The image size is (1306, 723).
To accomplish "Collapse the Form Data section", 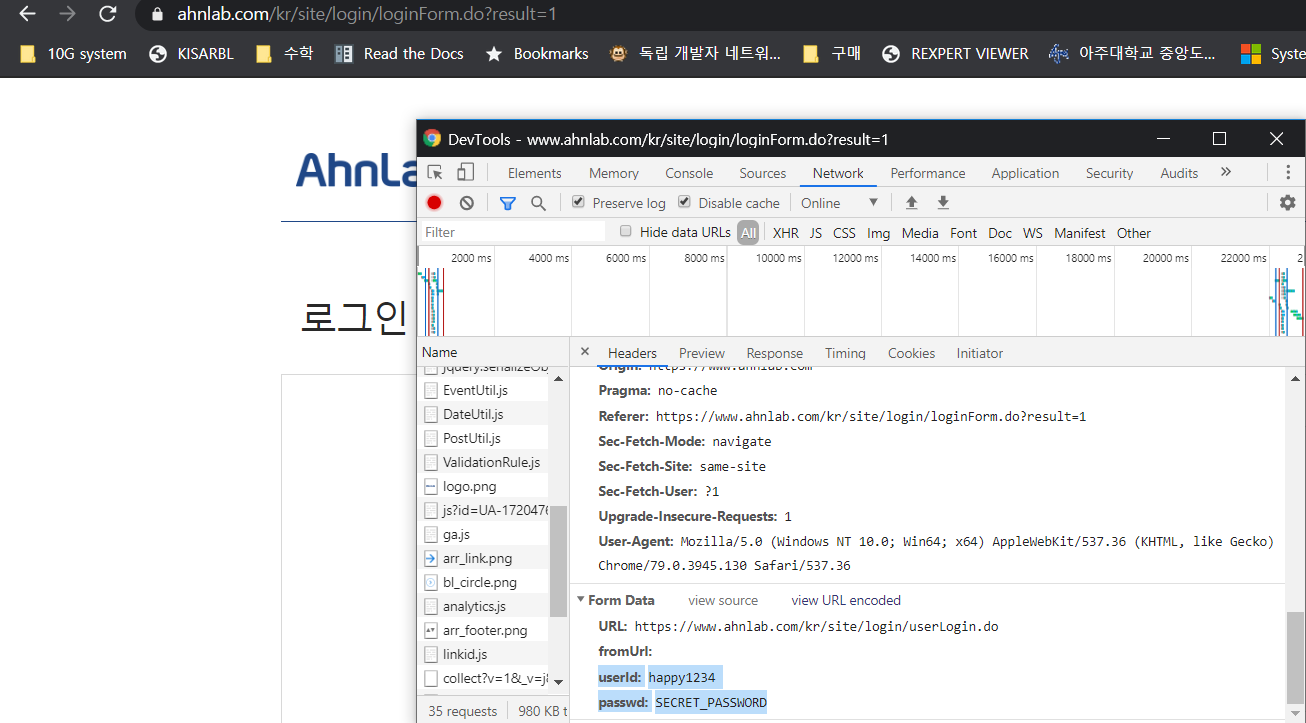I will [x=581, y=600].
